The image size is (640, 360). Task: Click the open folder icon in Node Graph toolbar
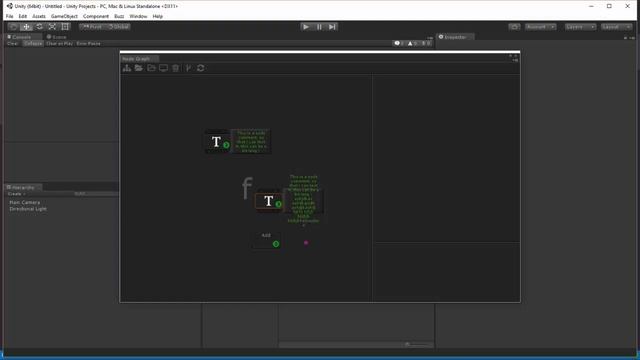(x=139, y=68)
